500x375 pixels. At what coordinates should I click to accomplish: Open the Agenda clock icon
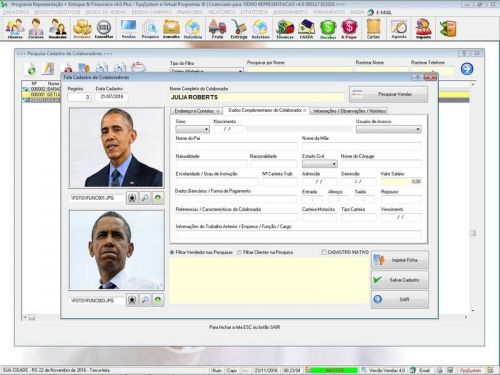point(399,29)
